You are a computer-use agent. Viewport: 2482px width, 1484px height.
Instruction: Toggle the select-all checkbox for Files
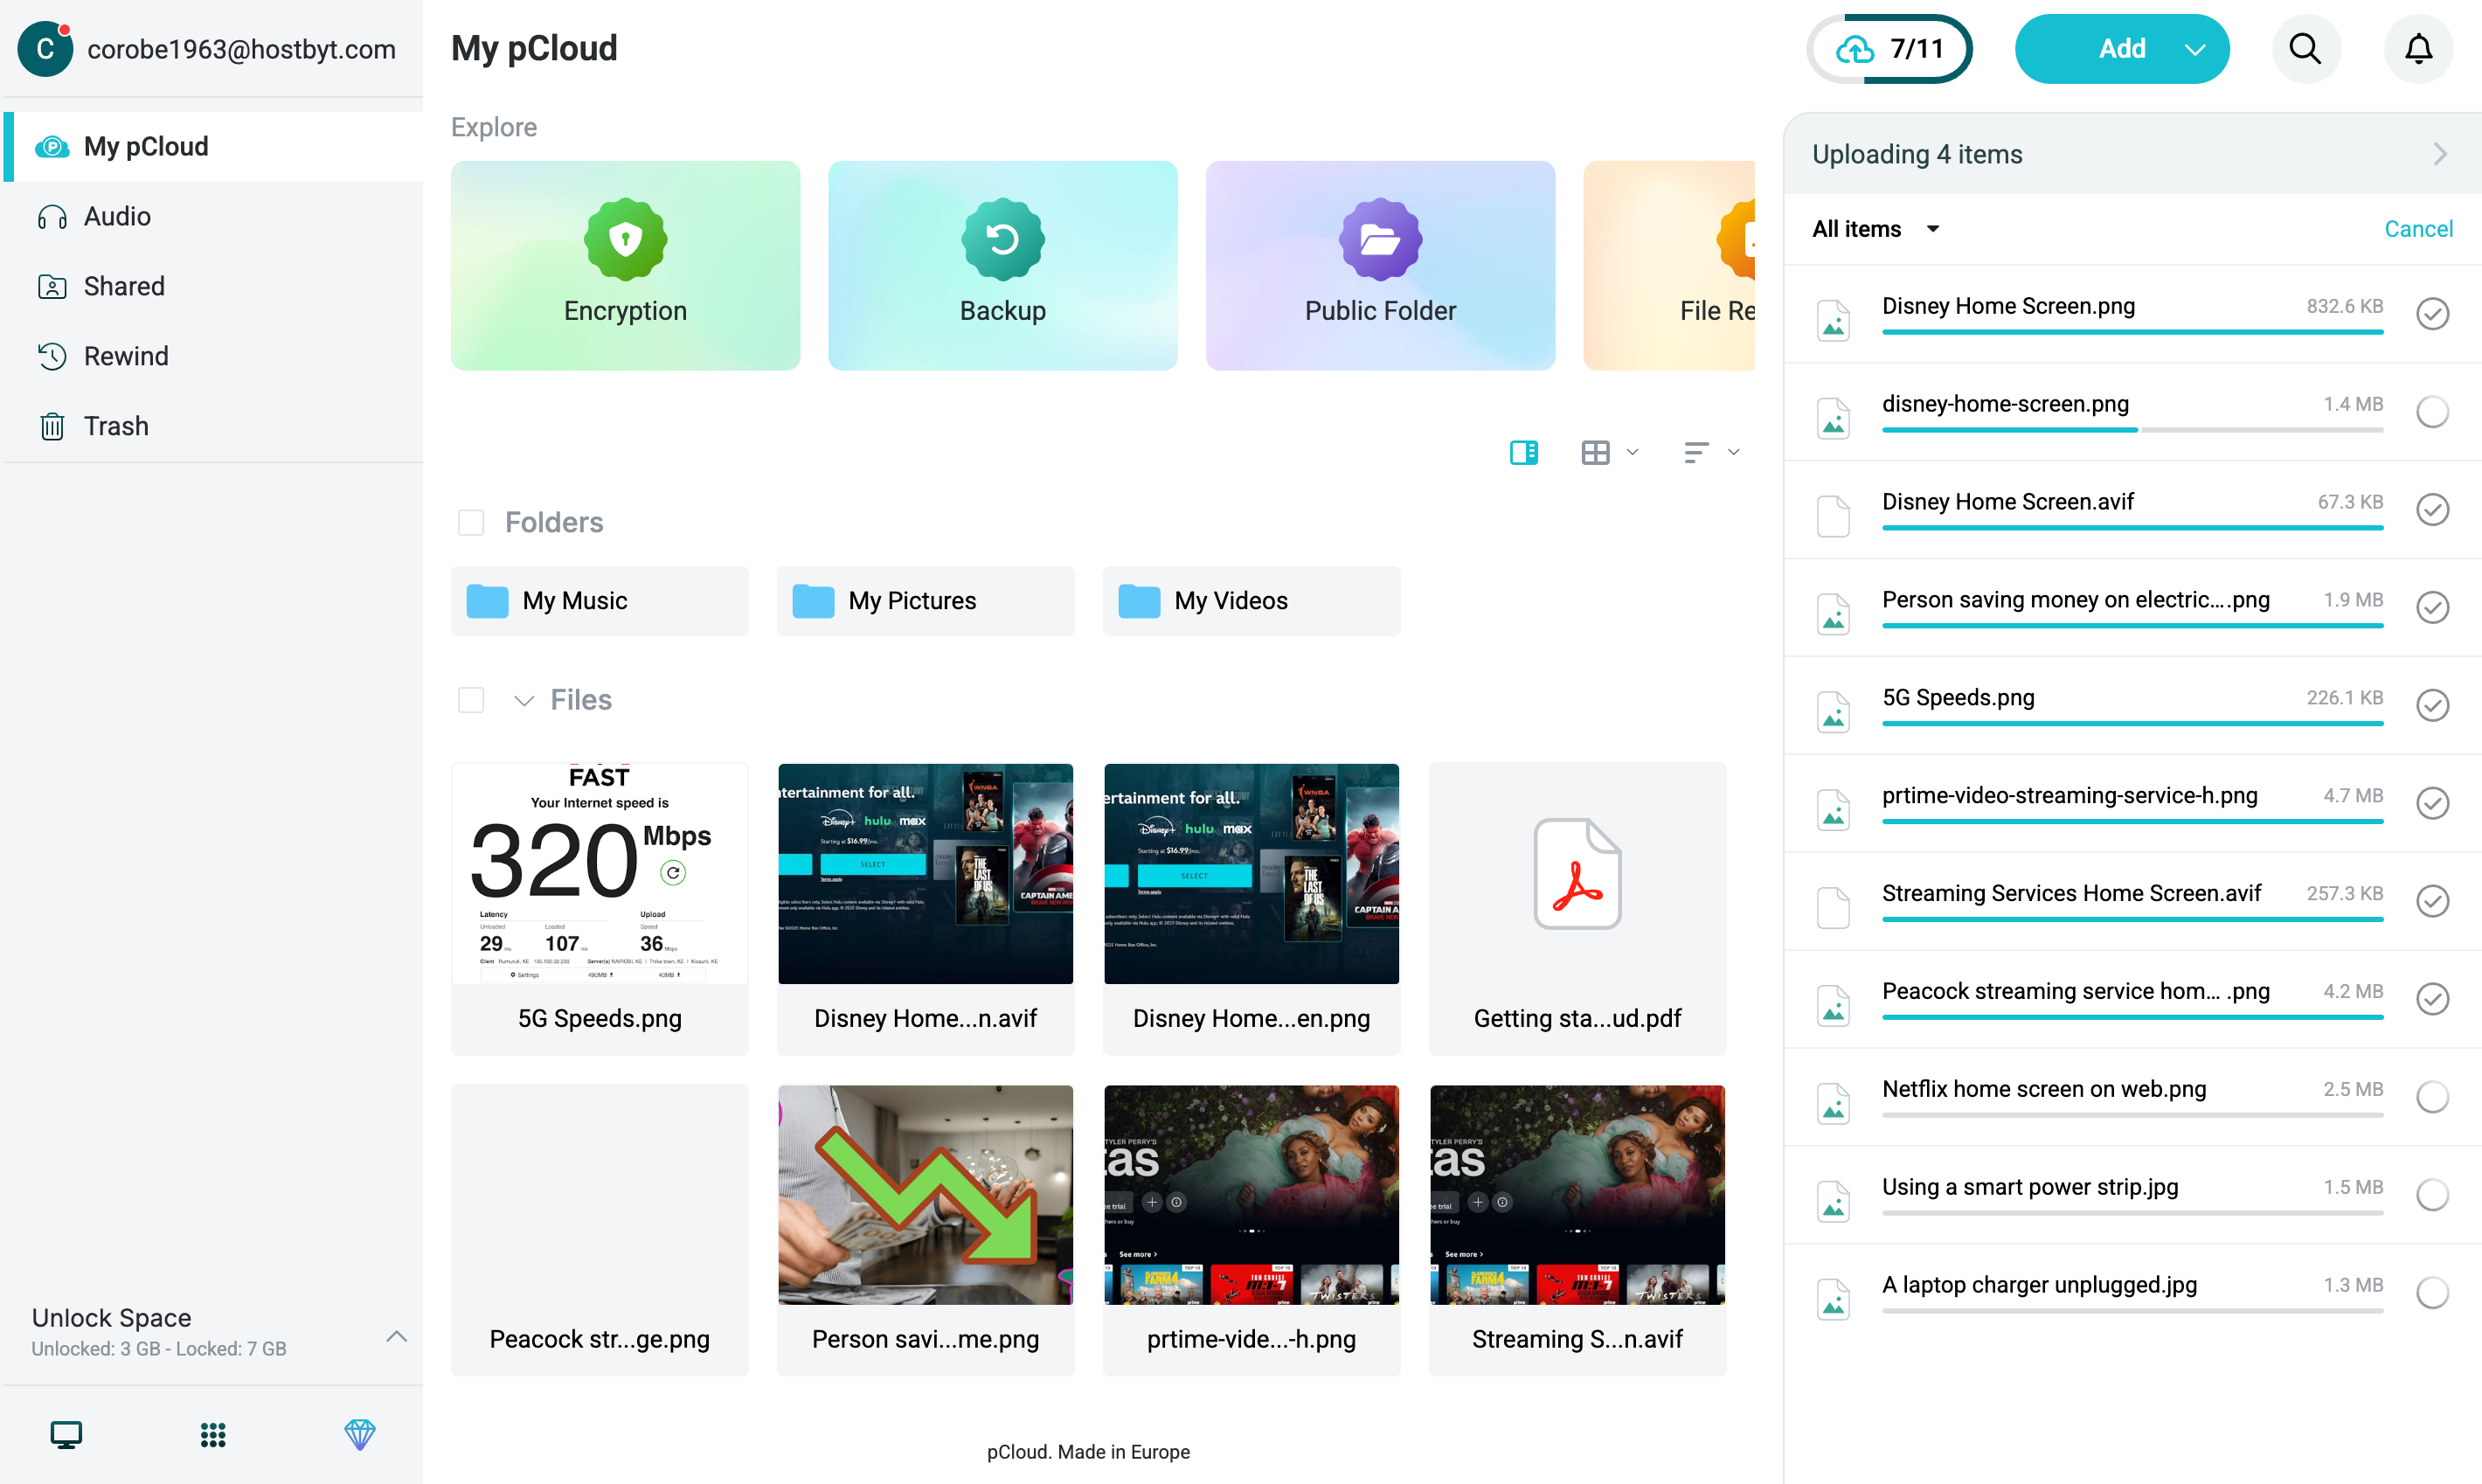(470, 699)
